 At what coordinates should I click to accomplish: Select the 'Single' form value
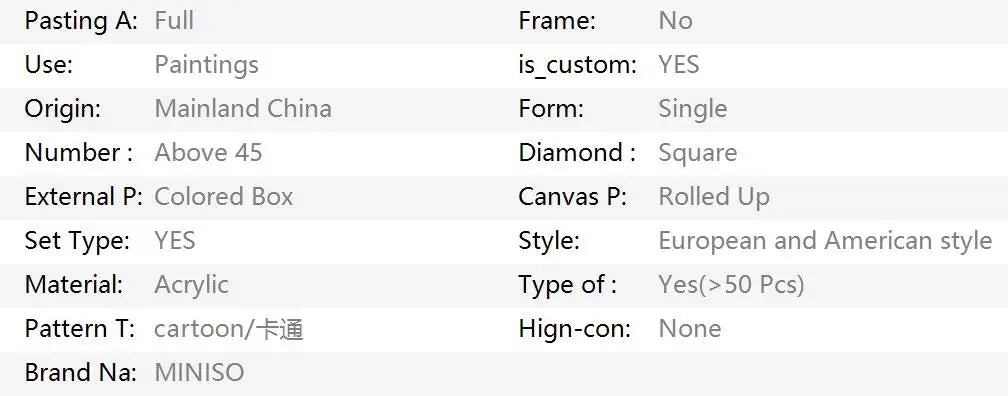[x=693, y=109]
